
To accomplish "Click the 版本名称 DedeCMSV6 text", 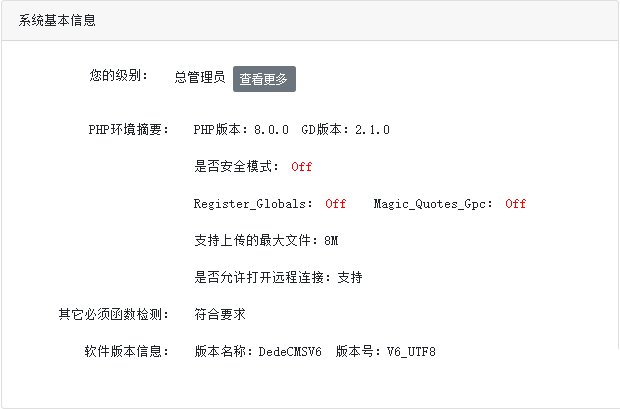I will pos(257,352).
